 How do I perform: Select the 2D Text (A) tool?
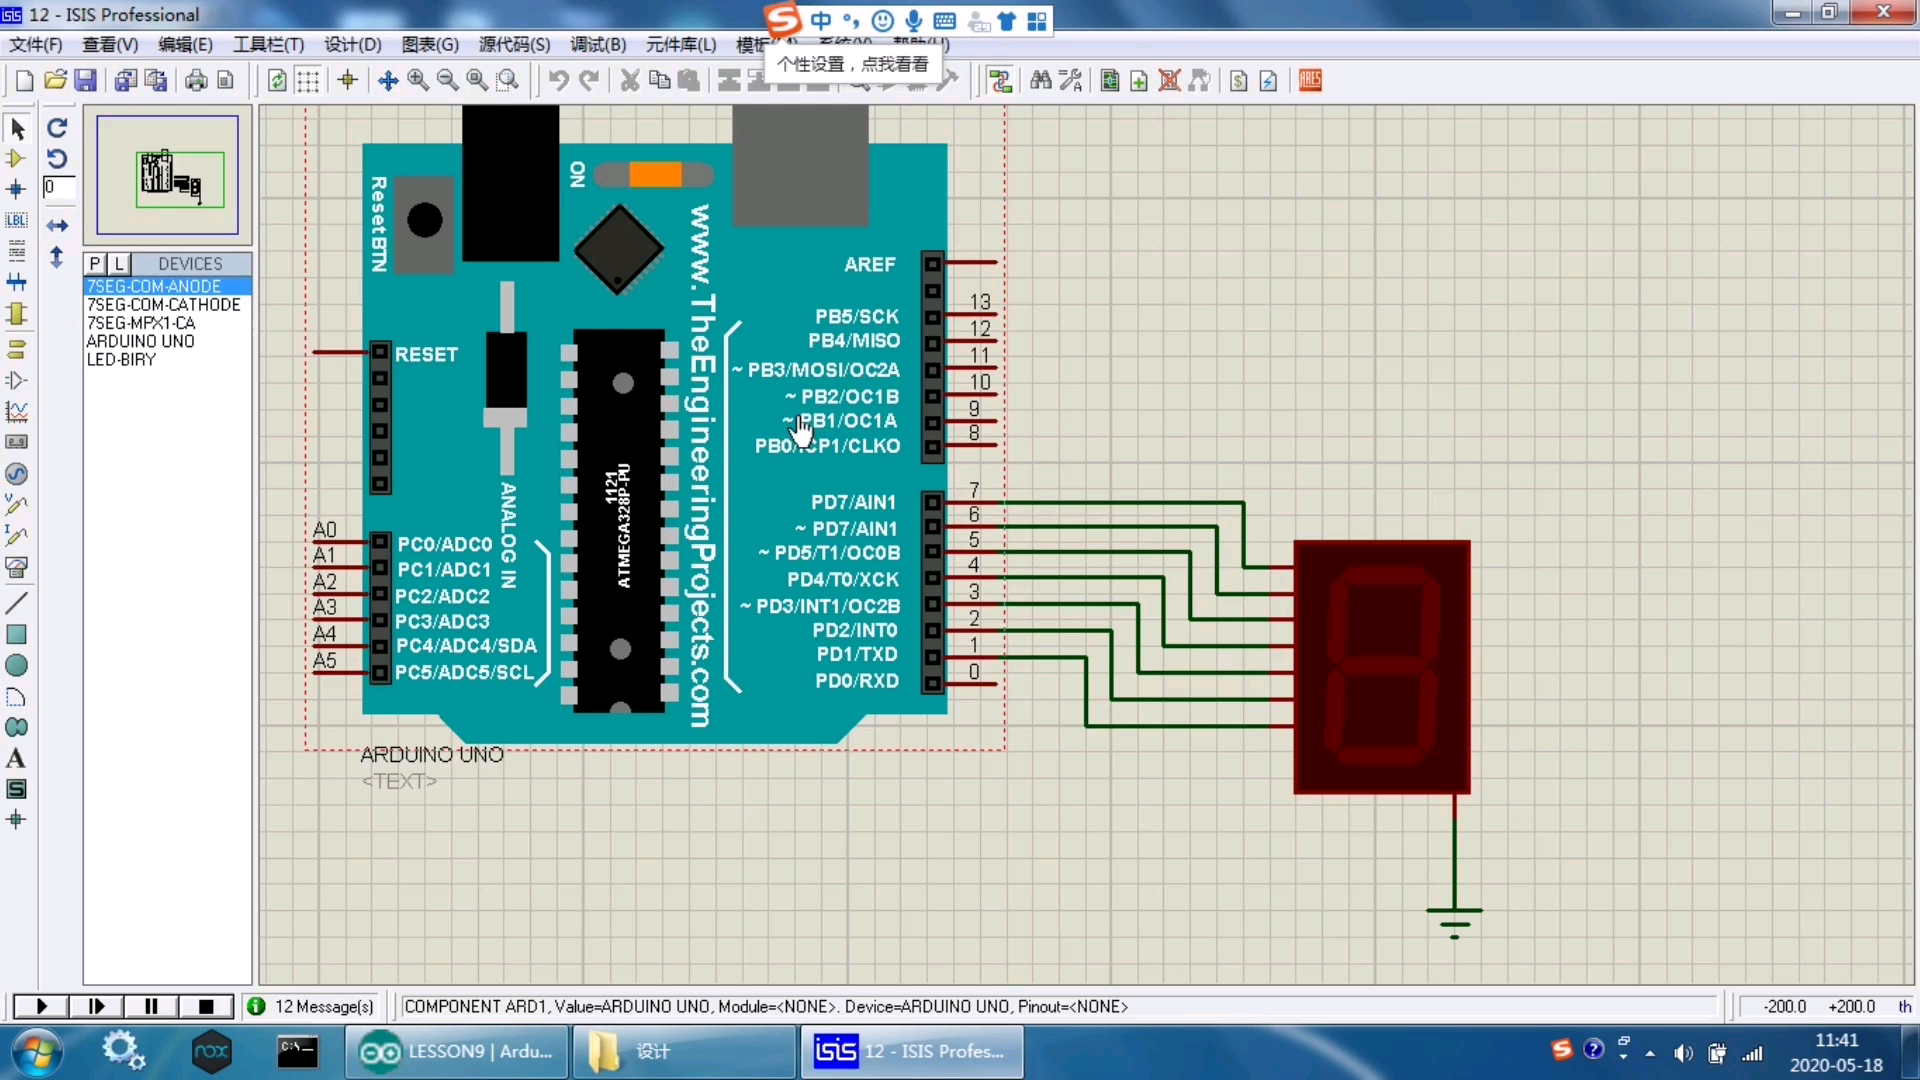[x=16, y=758]
